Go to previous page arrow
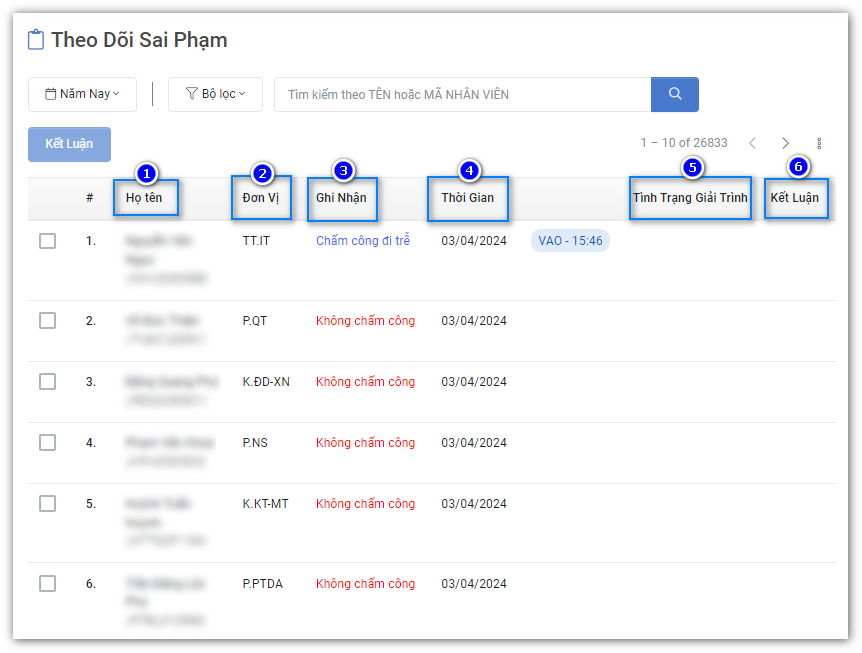 pyautogui.click(x=752, y=143)
